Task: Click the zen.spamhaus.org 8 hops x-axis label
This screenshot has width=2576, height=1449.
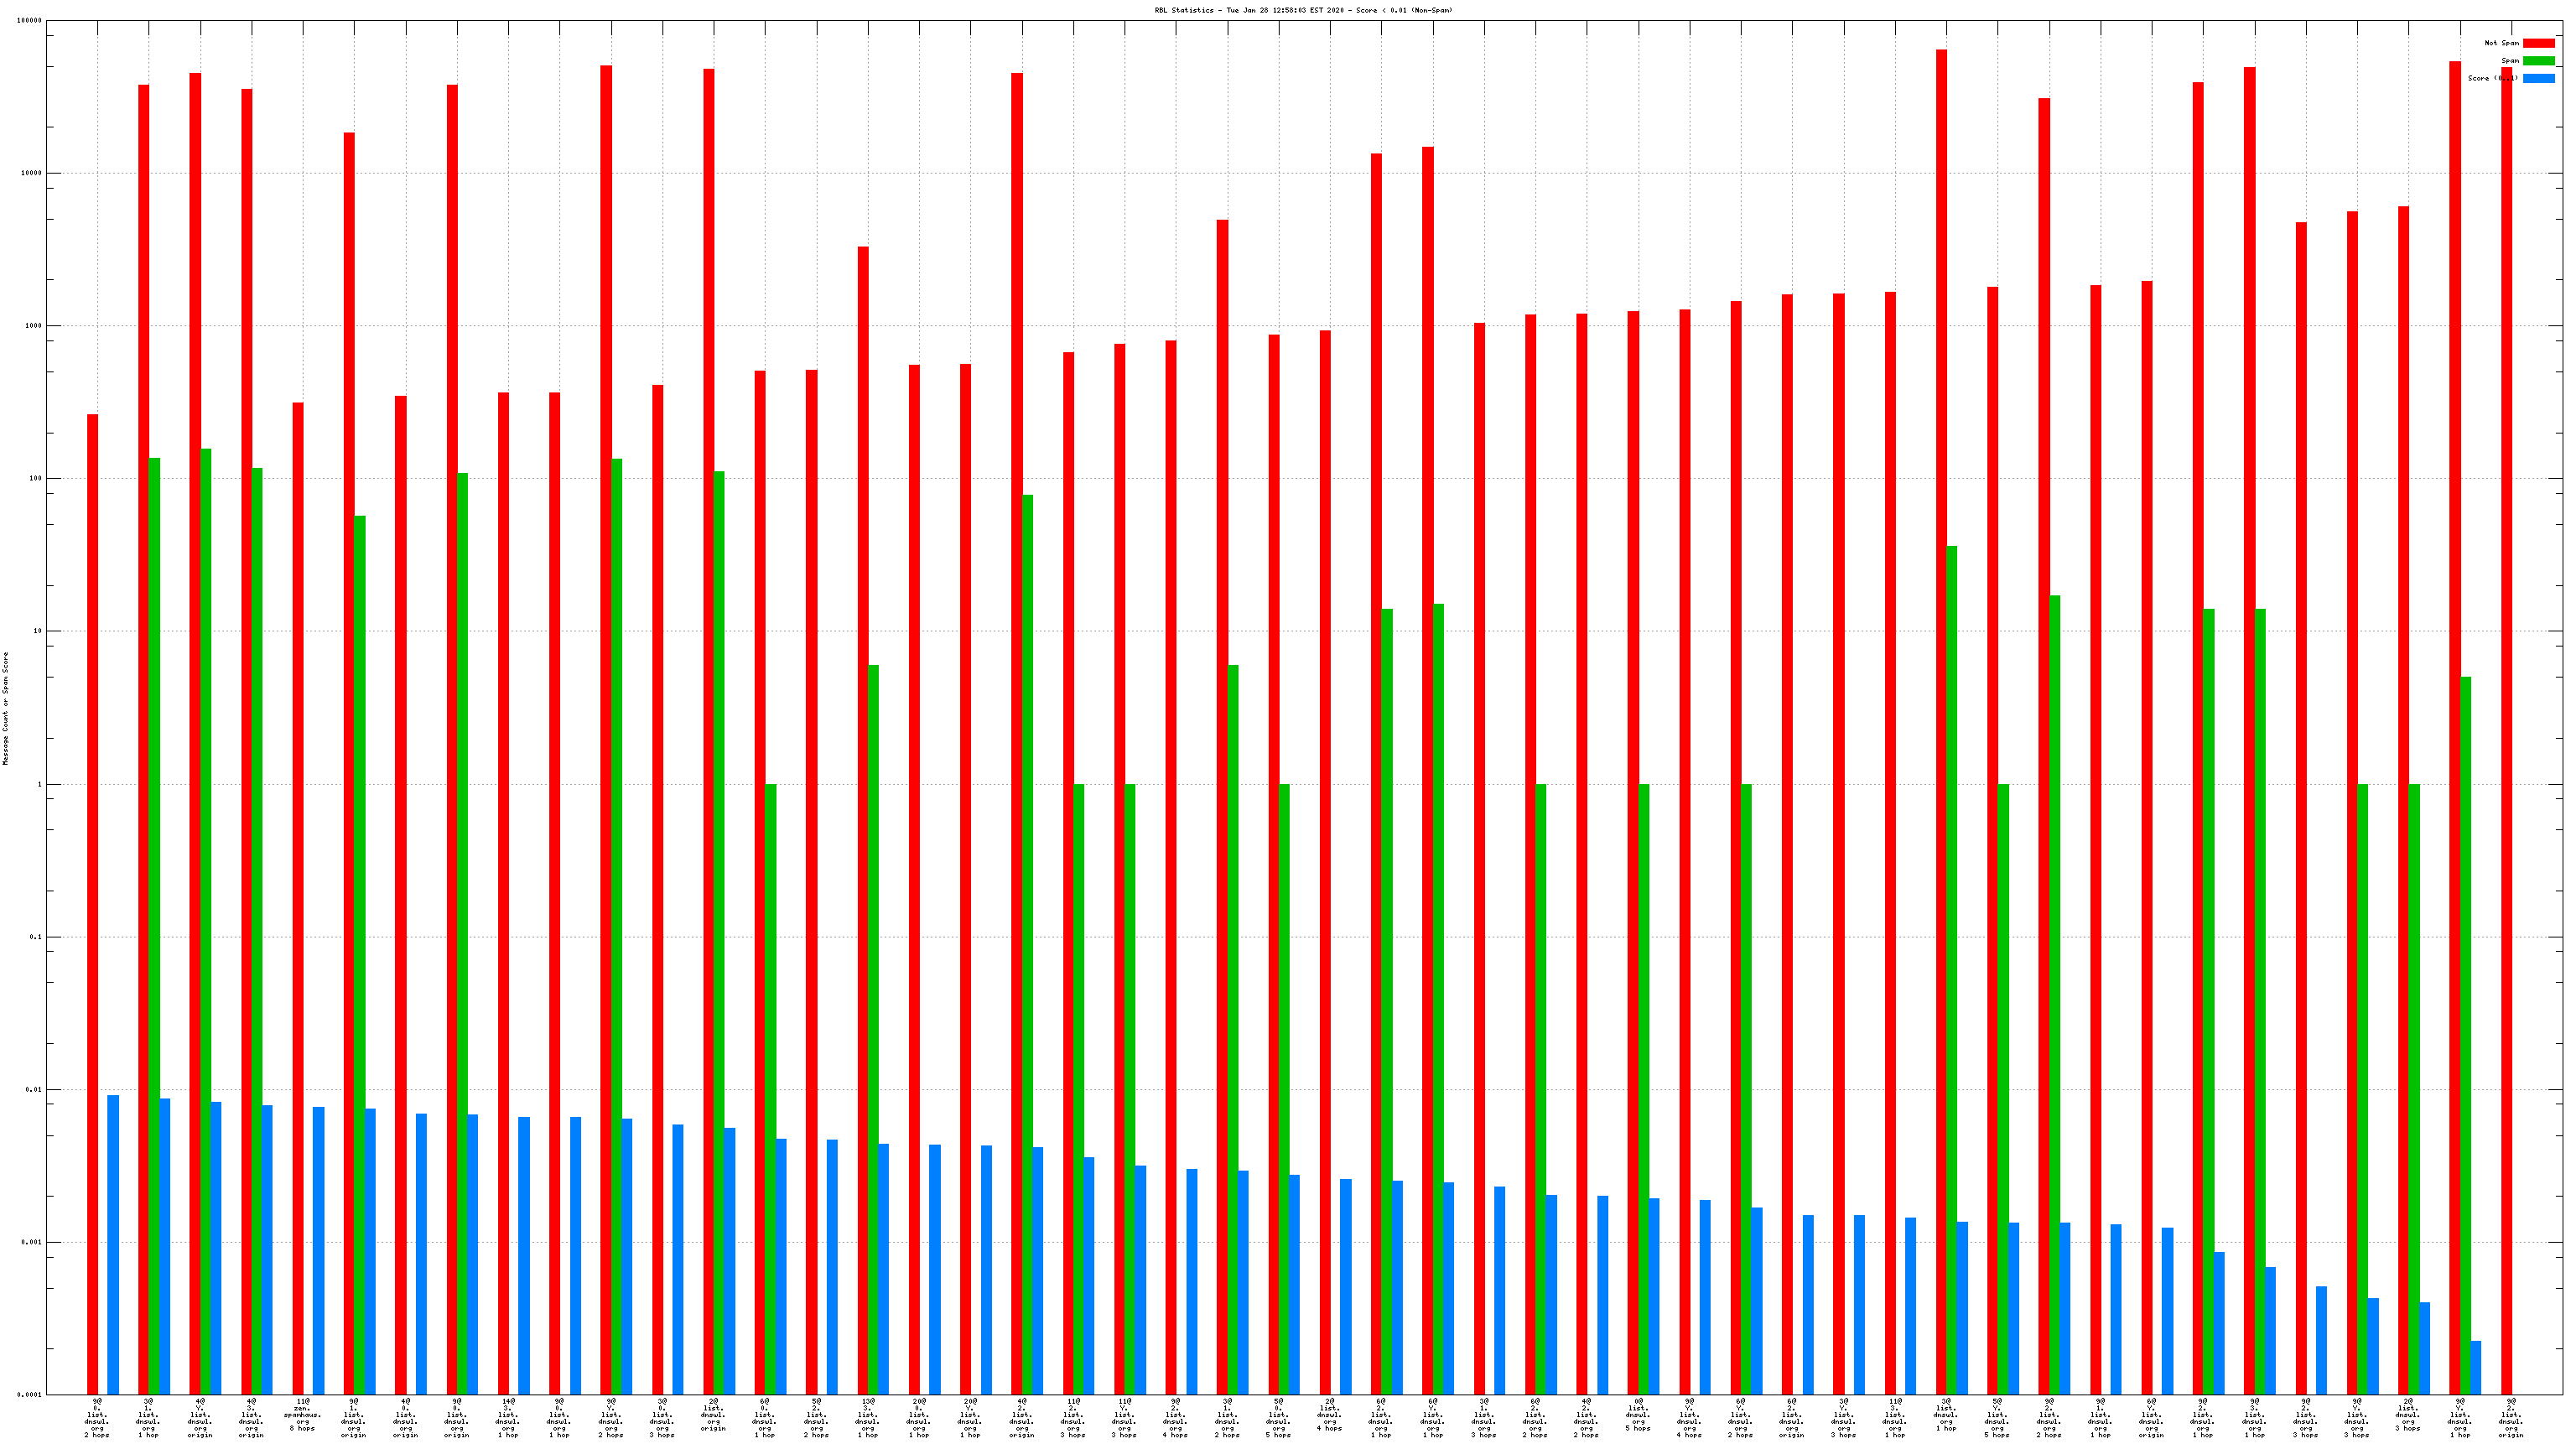Action: pos(302,1415)
